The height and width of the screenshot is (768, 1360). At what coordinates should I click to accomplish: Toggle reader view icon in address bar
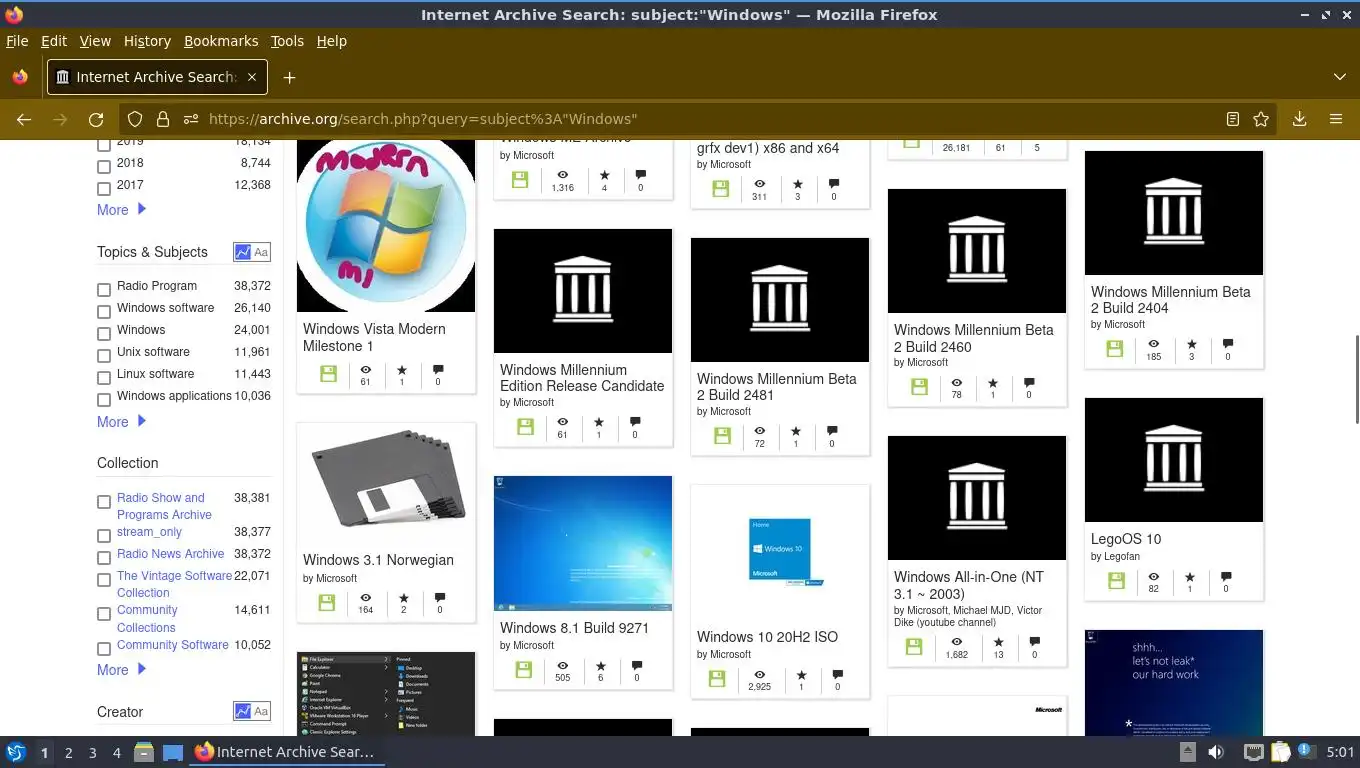coord(1233,119)
